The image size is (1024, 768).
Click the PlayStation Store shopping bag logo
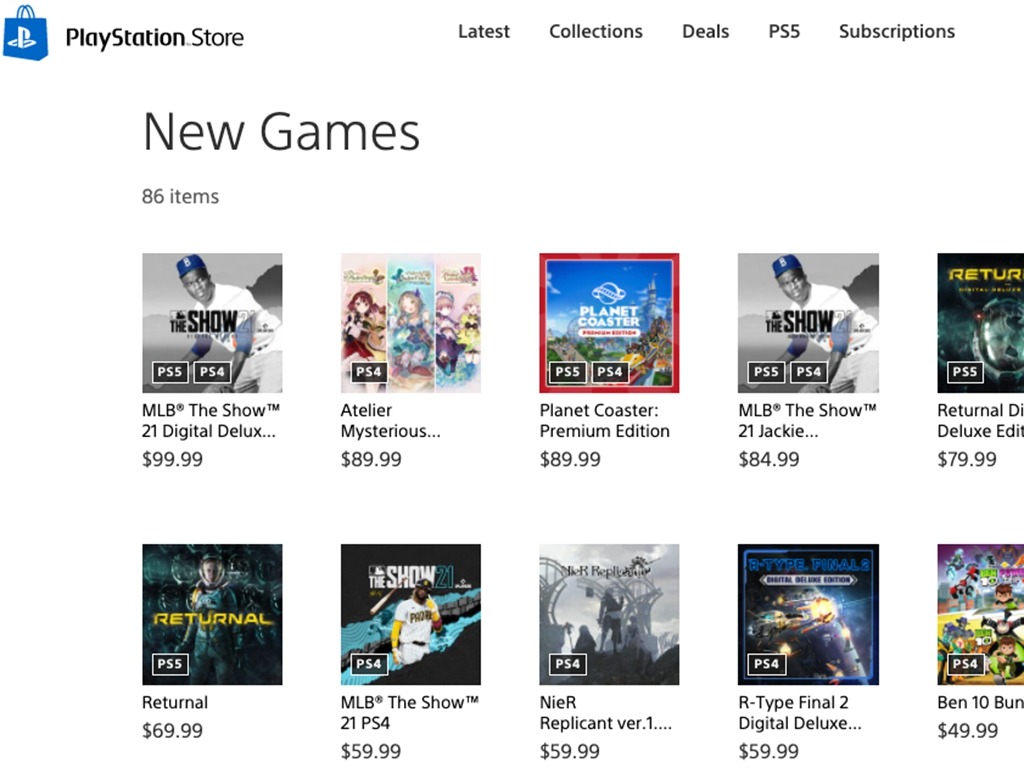coord(26,33)
